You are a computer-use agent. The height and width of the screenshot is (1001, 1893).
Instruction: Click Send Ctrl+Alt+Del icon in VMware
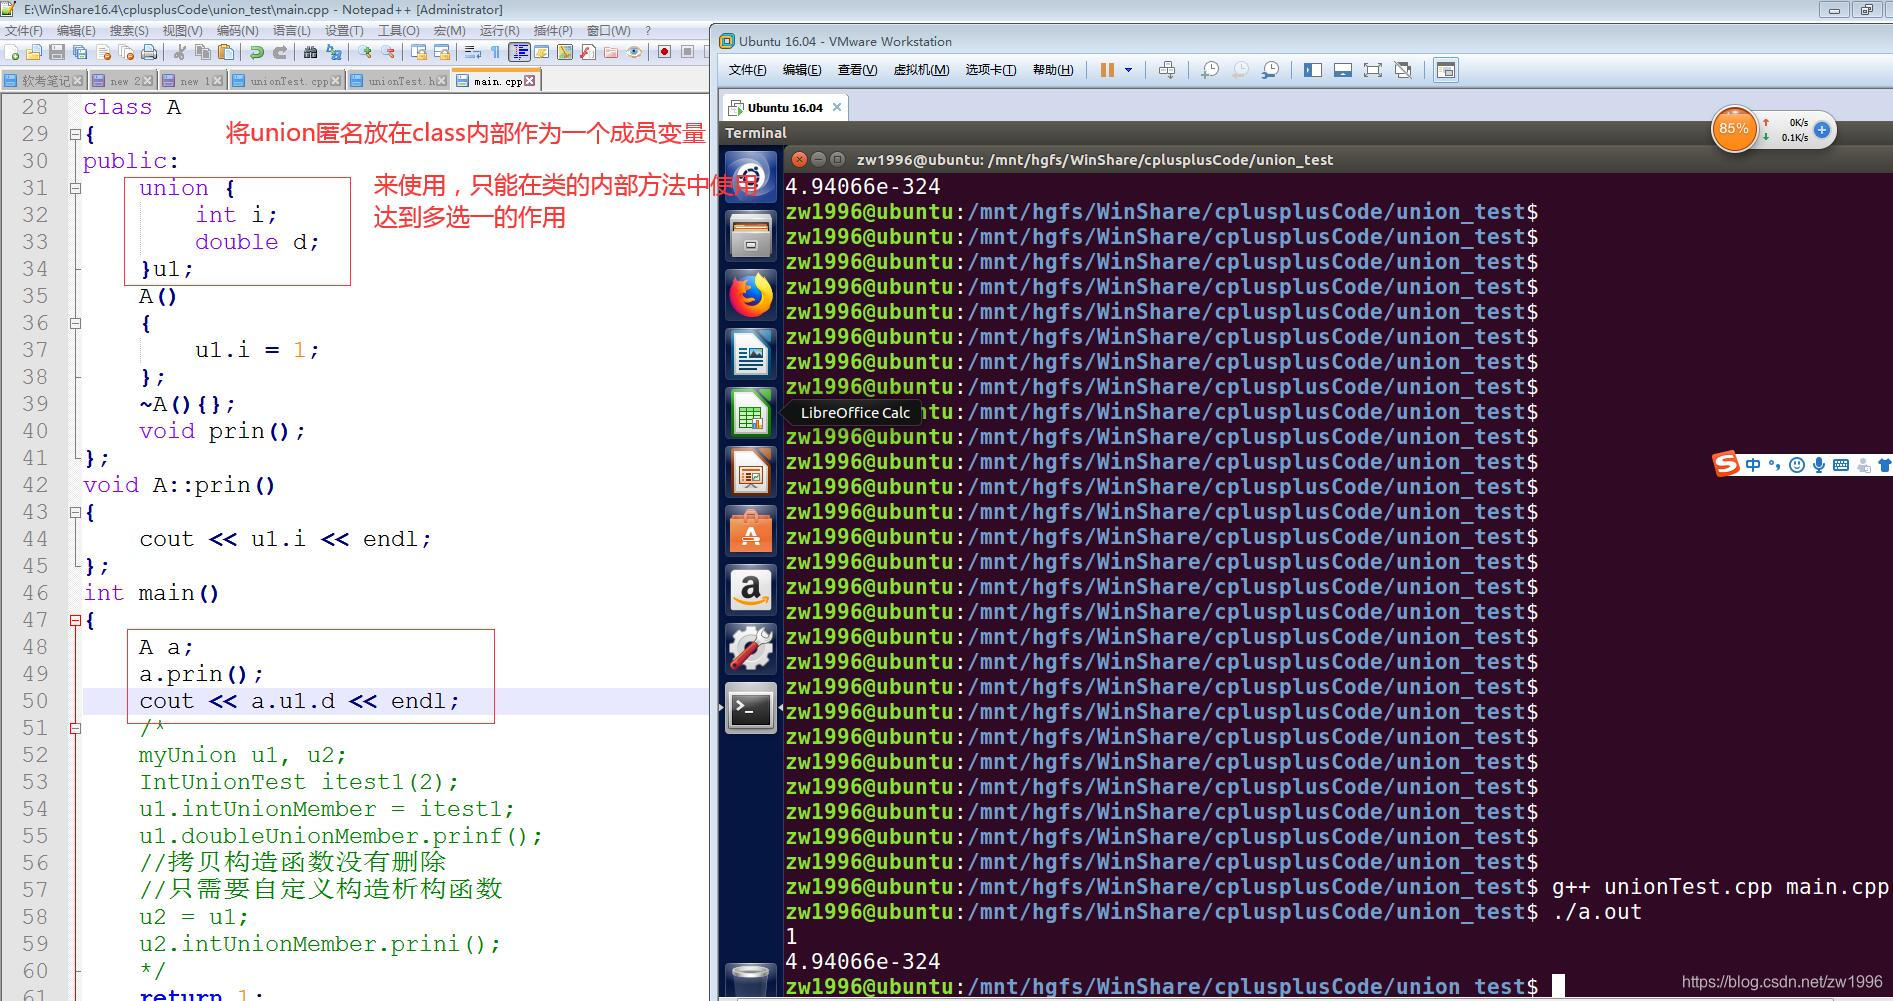[x=1166, y=70]
